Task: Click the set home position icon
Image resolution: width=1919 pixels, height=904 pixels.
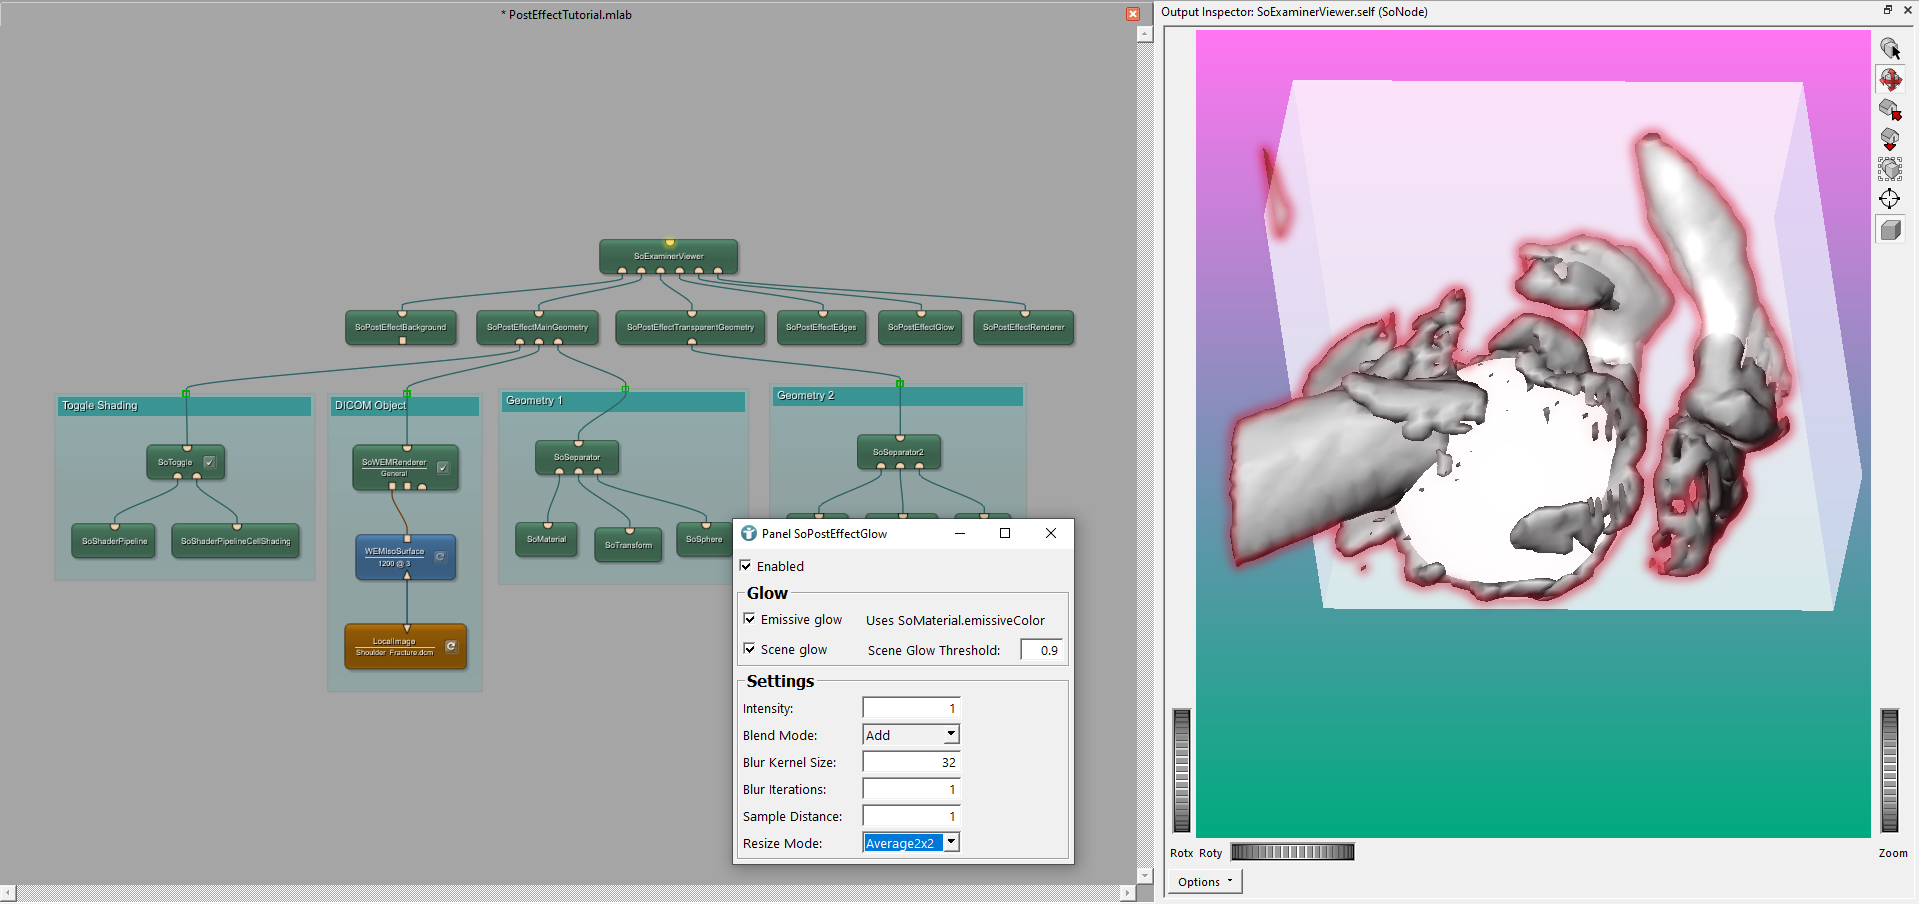Action: pos(1889,139)
